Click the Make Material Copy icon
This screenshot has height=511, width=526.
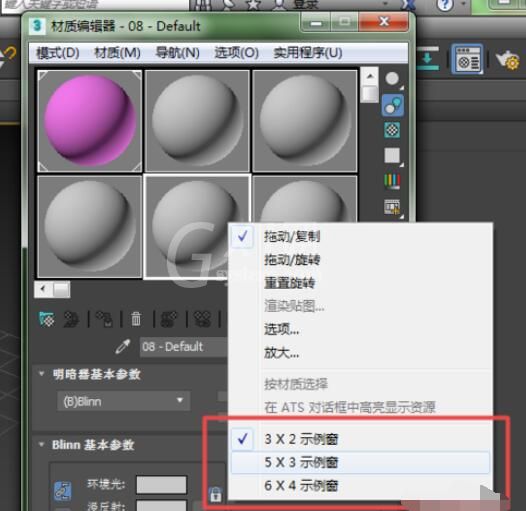coord(169,319)
